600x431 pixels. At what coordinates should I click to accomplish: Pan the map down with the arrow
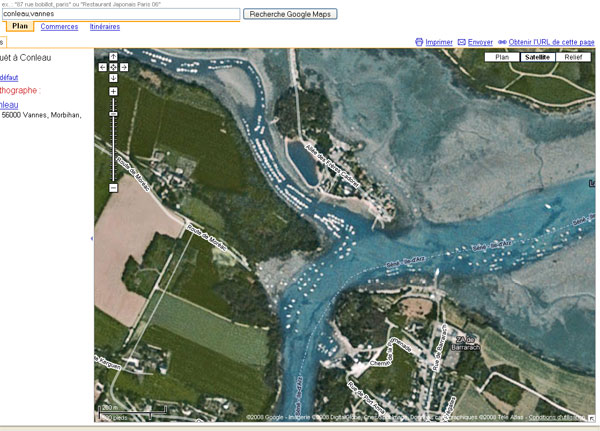113,77
